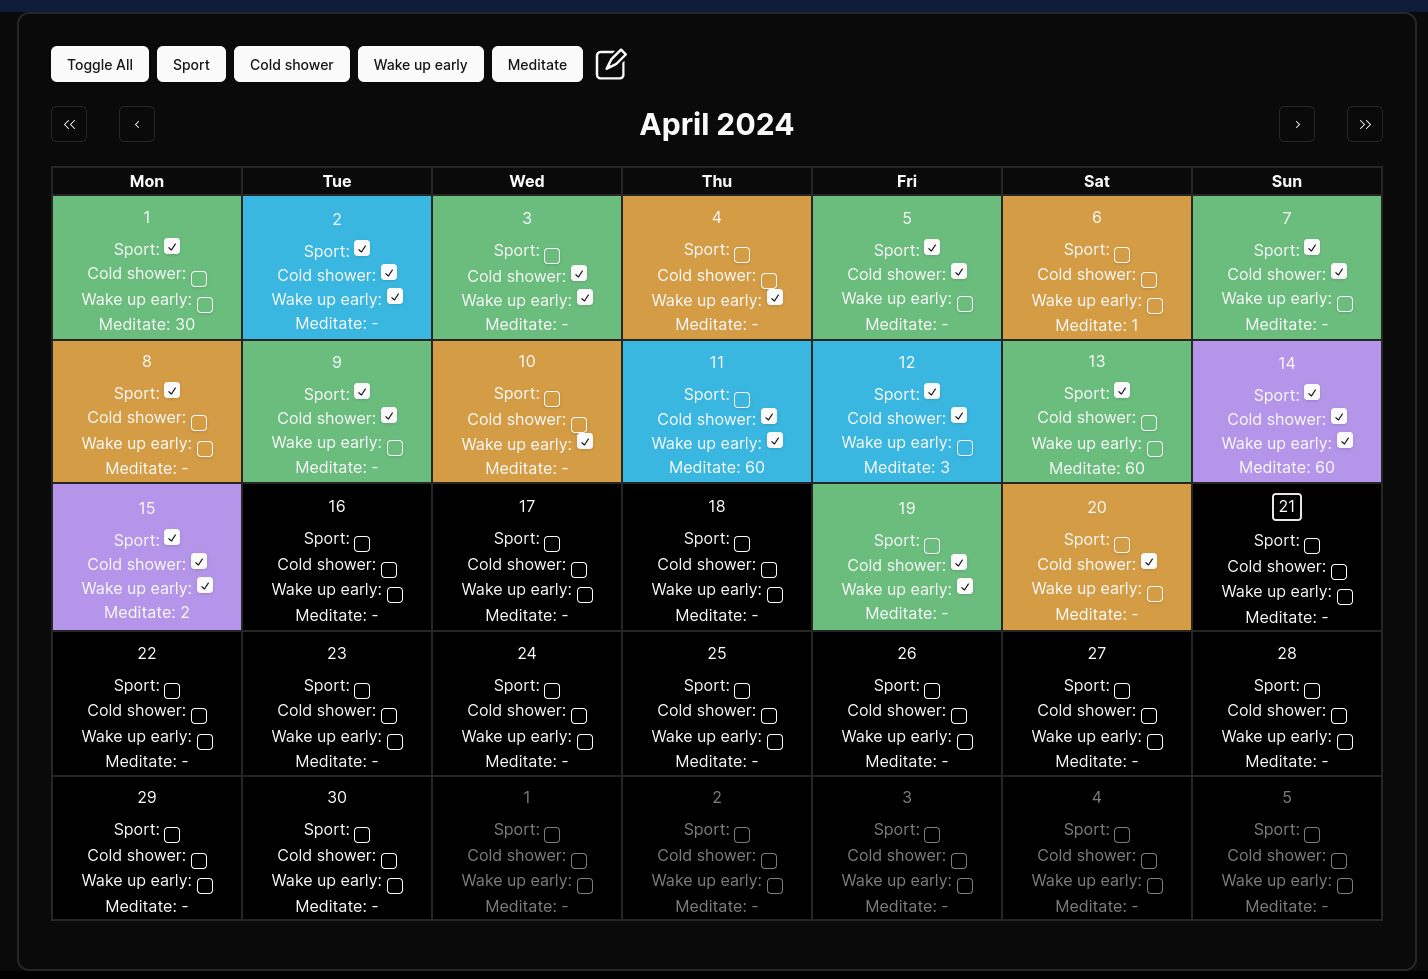1428x979 pixels.
Task: Click day number 2 in blue cell
Action: 337,219
